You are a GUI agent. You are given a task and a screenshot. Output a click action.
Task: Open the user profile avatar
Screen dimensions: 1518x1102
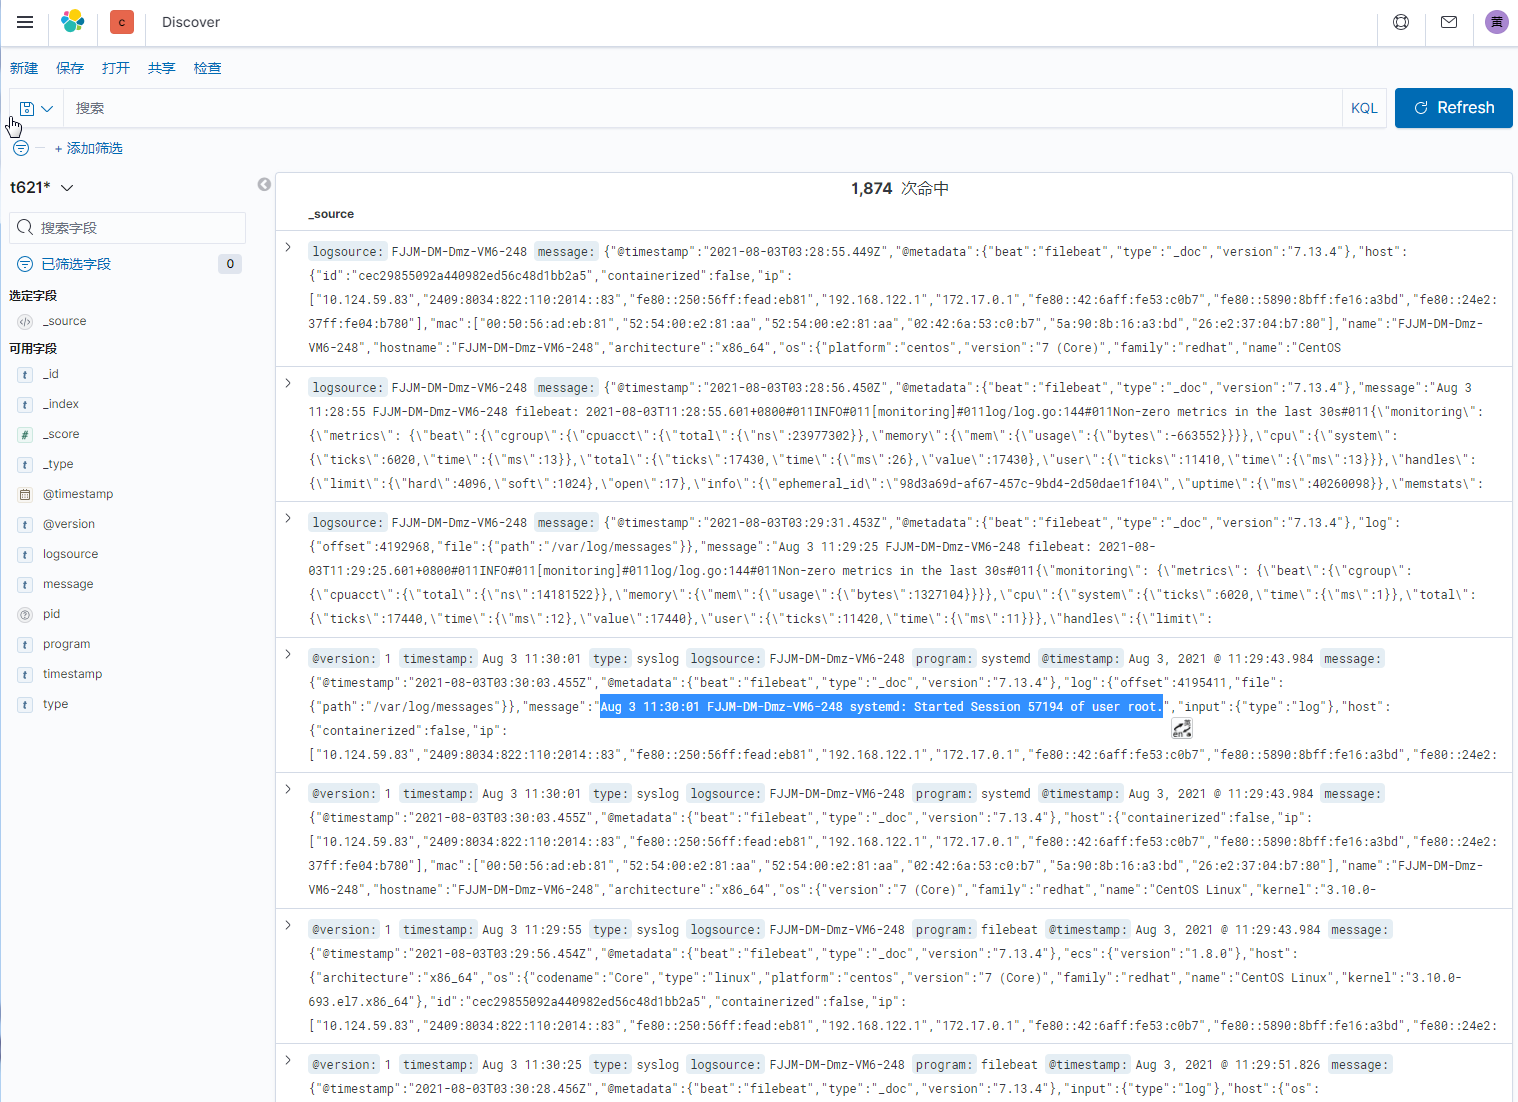coord(1497,22)
